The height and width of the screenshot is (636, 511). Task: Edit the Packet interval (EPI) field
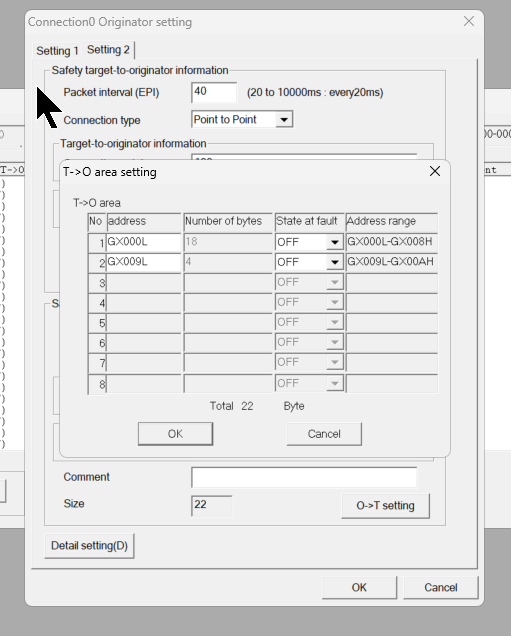(214, 92)
